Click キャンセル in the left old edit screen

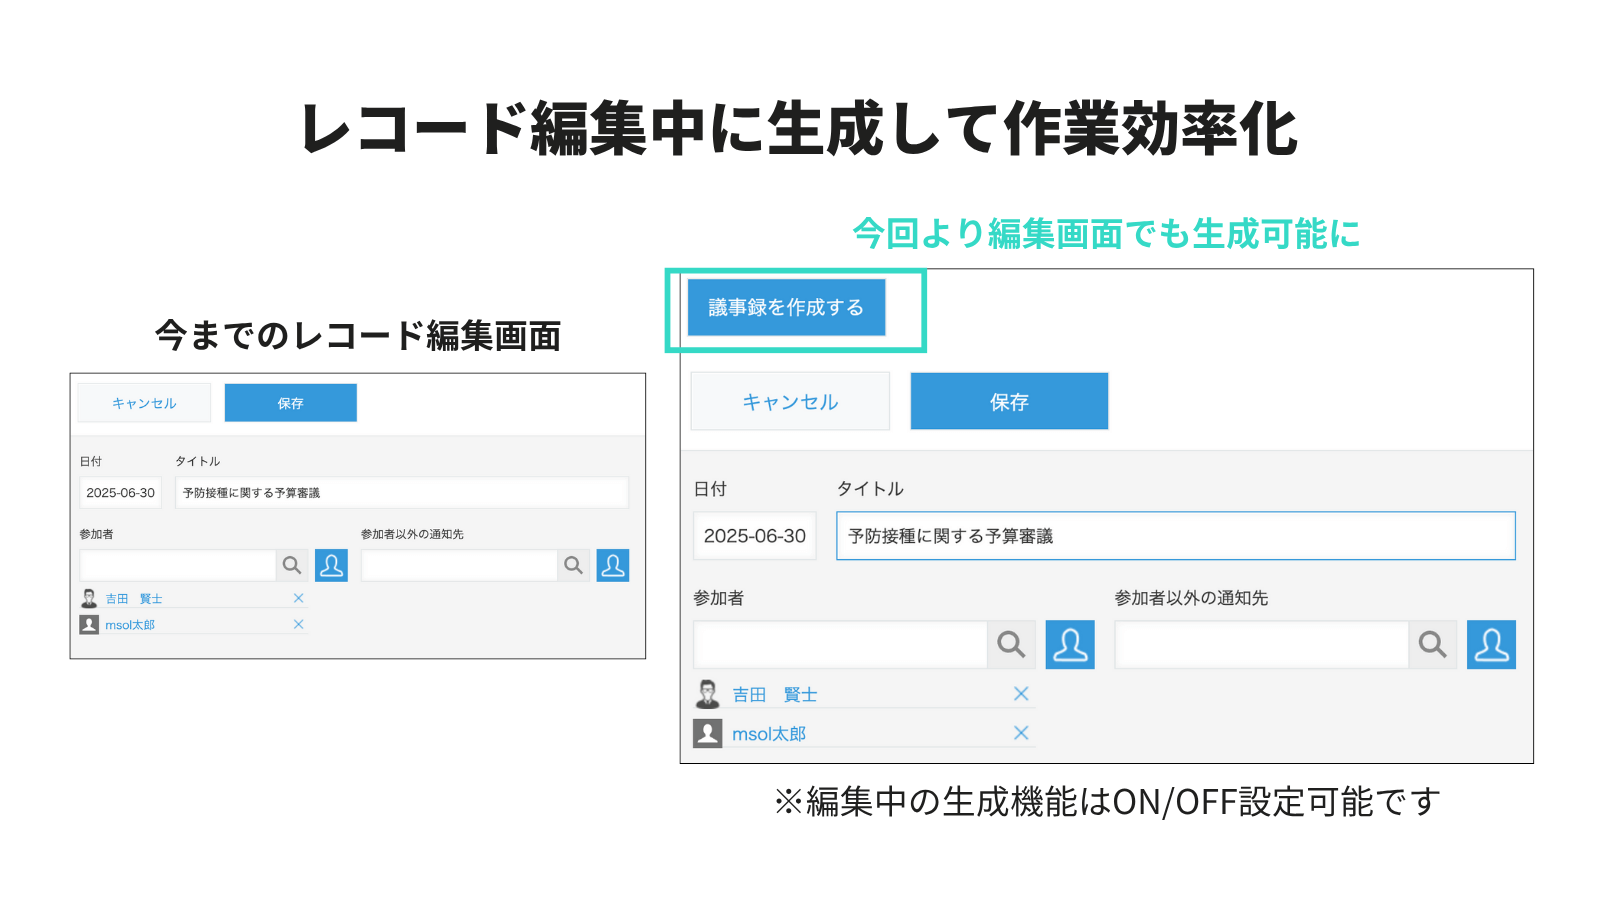tap(144, 403)
